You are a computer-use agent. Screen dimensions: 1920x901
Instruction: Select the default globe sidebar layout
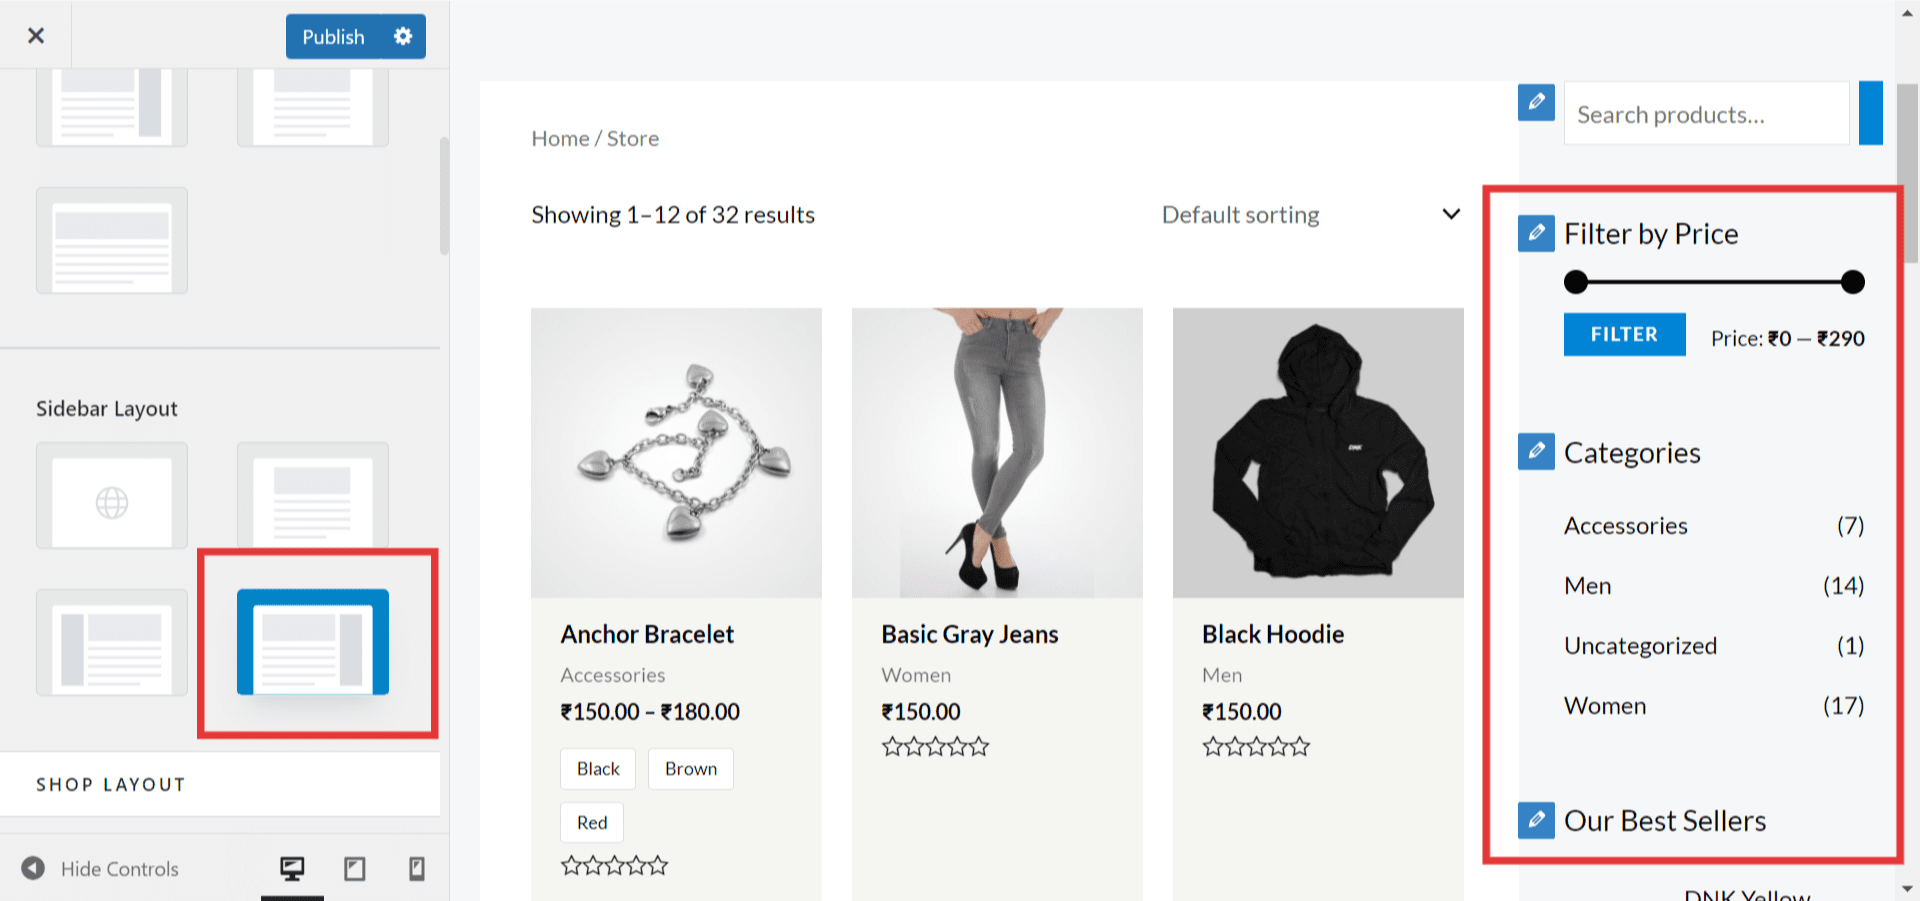[112, 496]
